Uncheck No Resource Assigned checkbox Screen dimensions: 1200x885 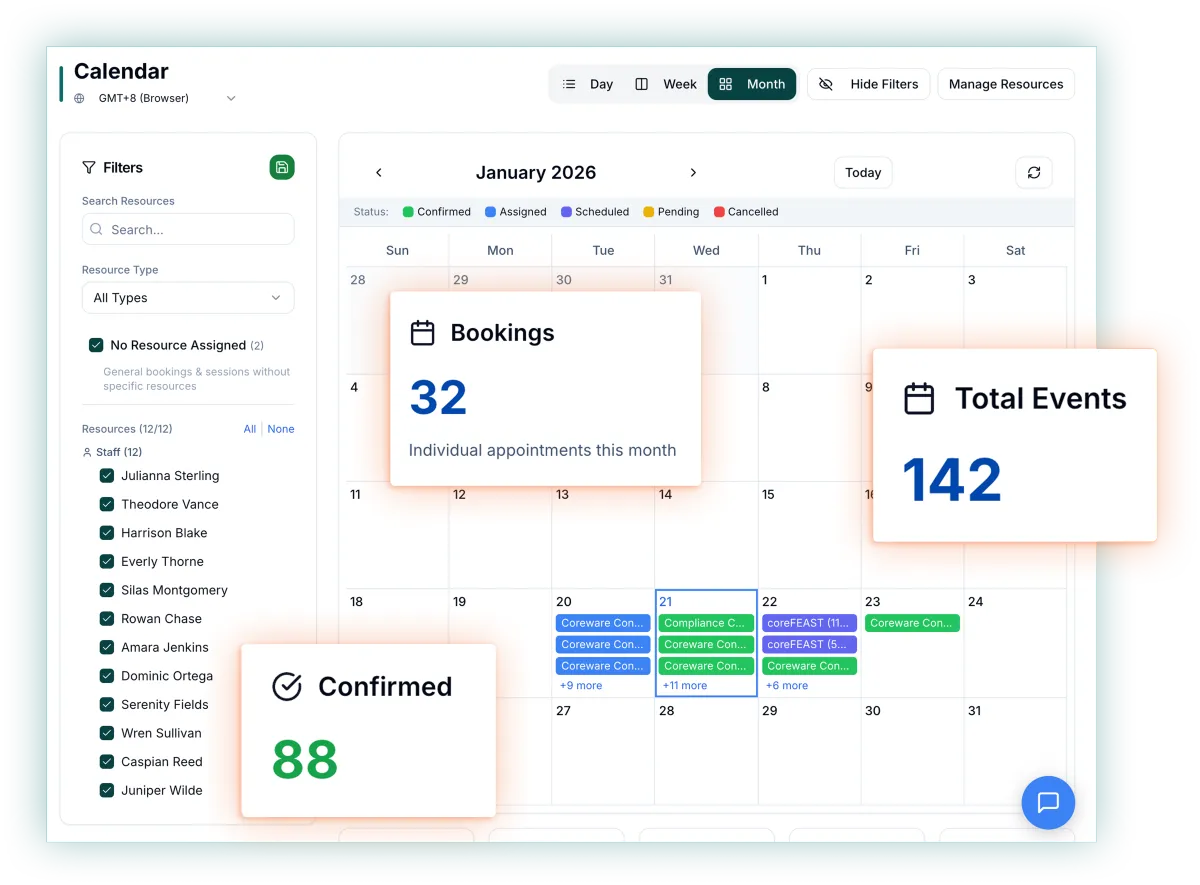96,345
